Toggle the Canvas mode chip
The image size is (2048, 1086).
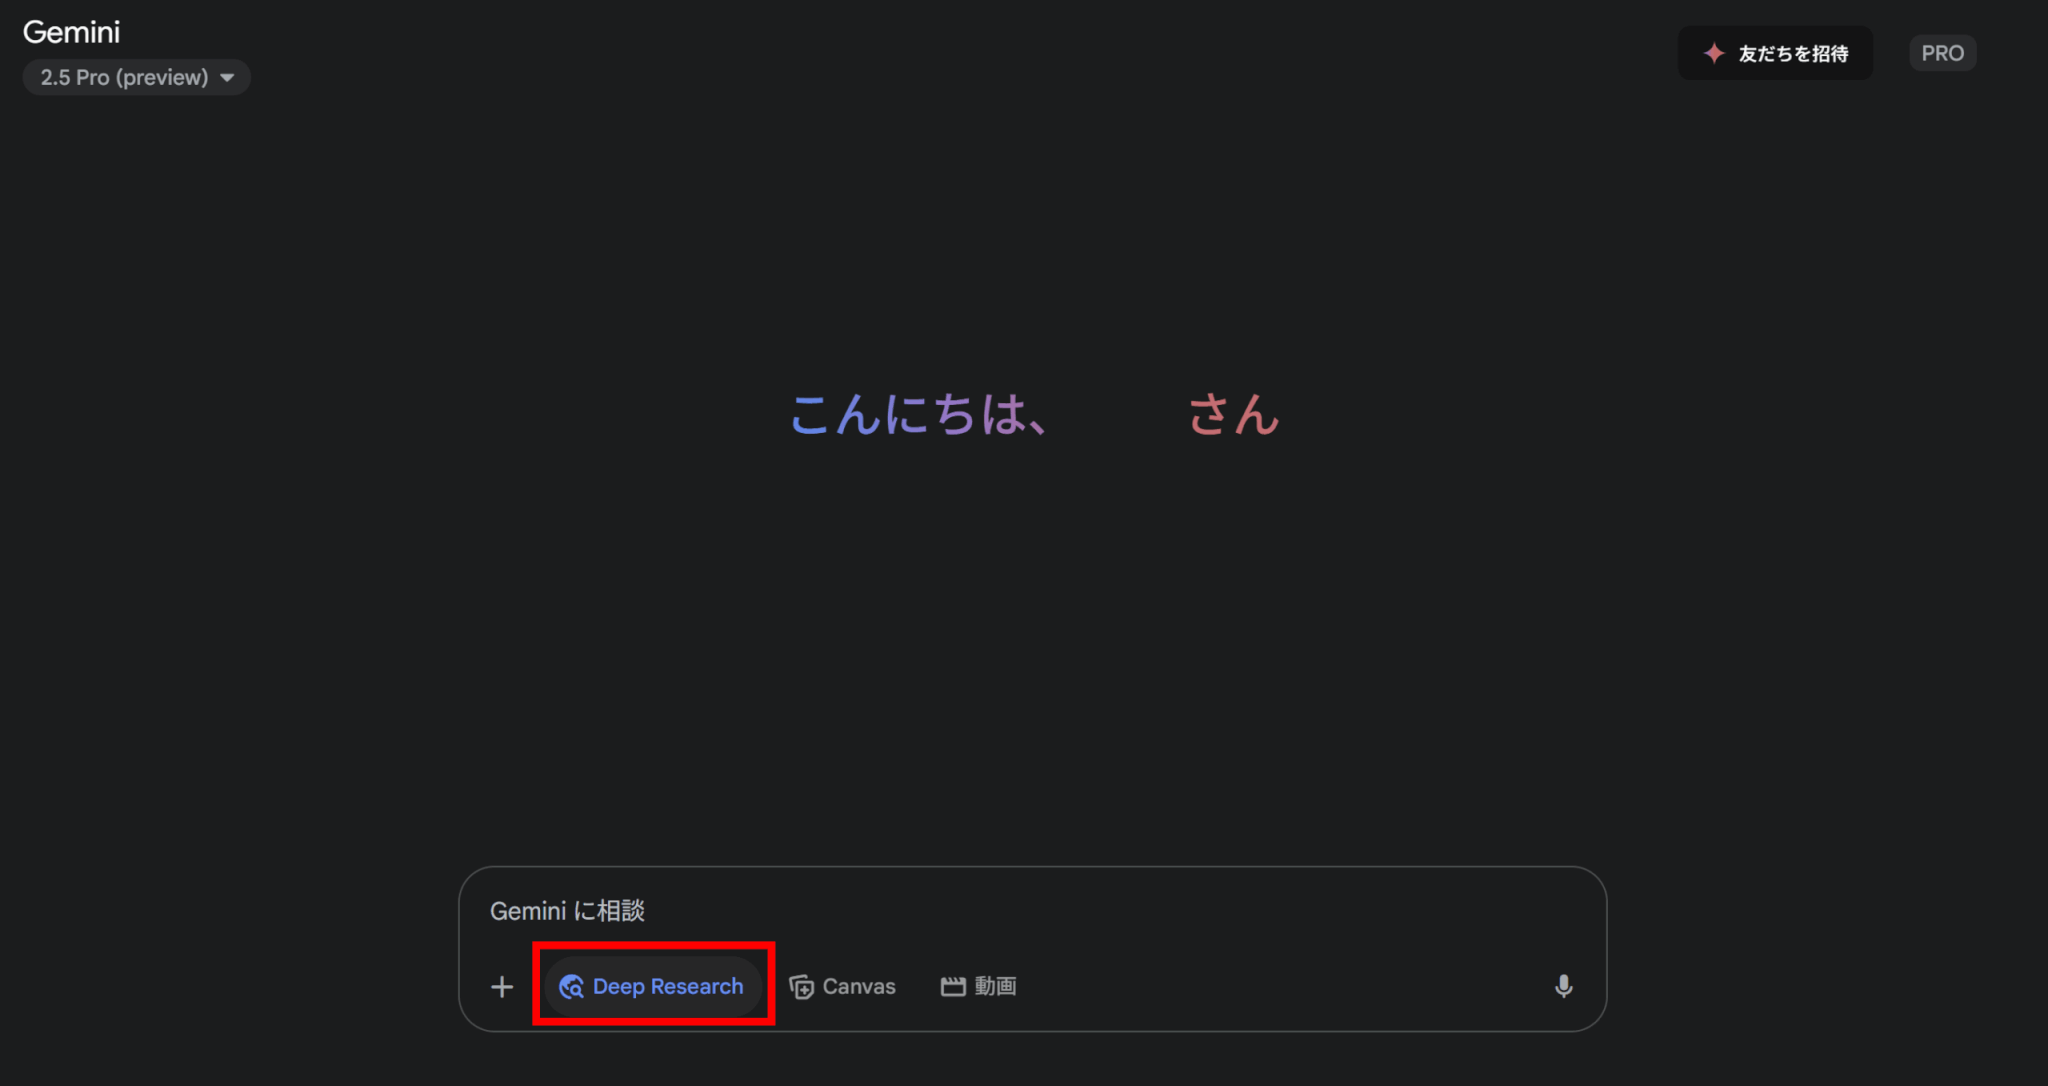(x=842, y=987)
